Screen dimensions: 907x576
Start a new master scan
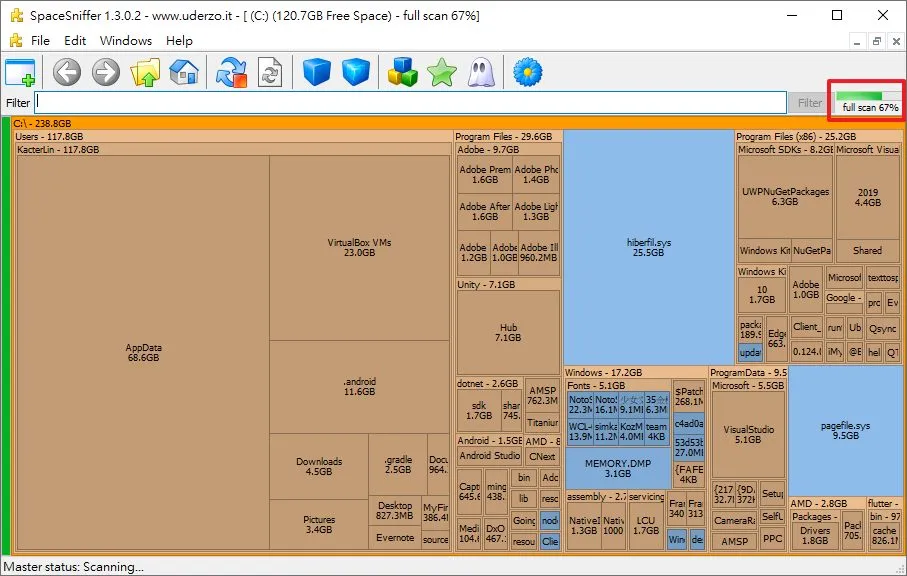click(231, 73)
